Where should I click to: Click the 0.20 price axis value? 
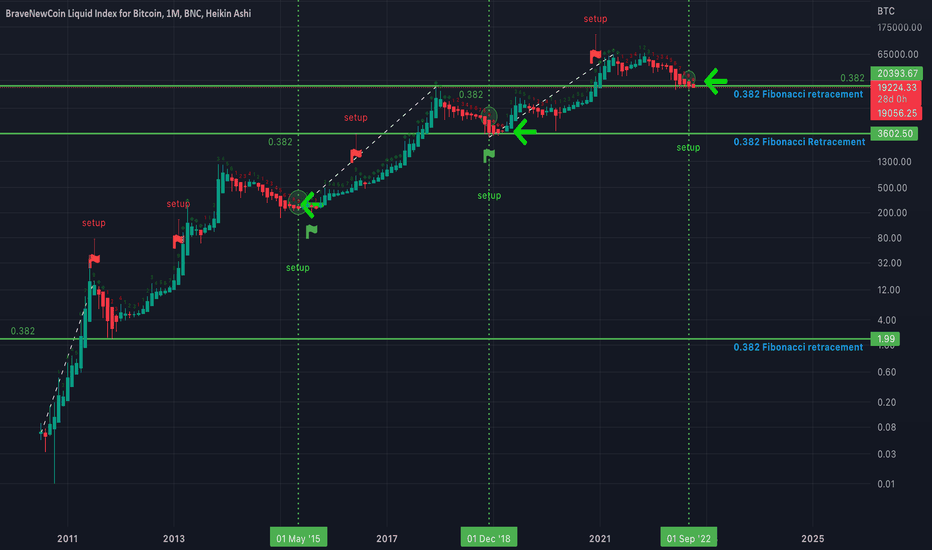[886, 403]
